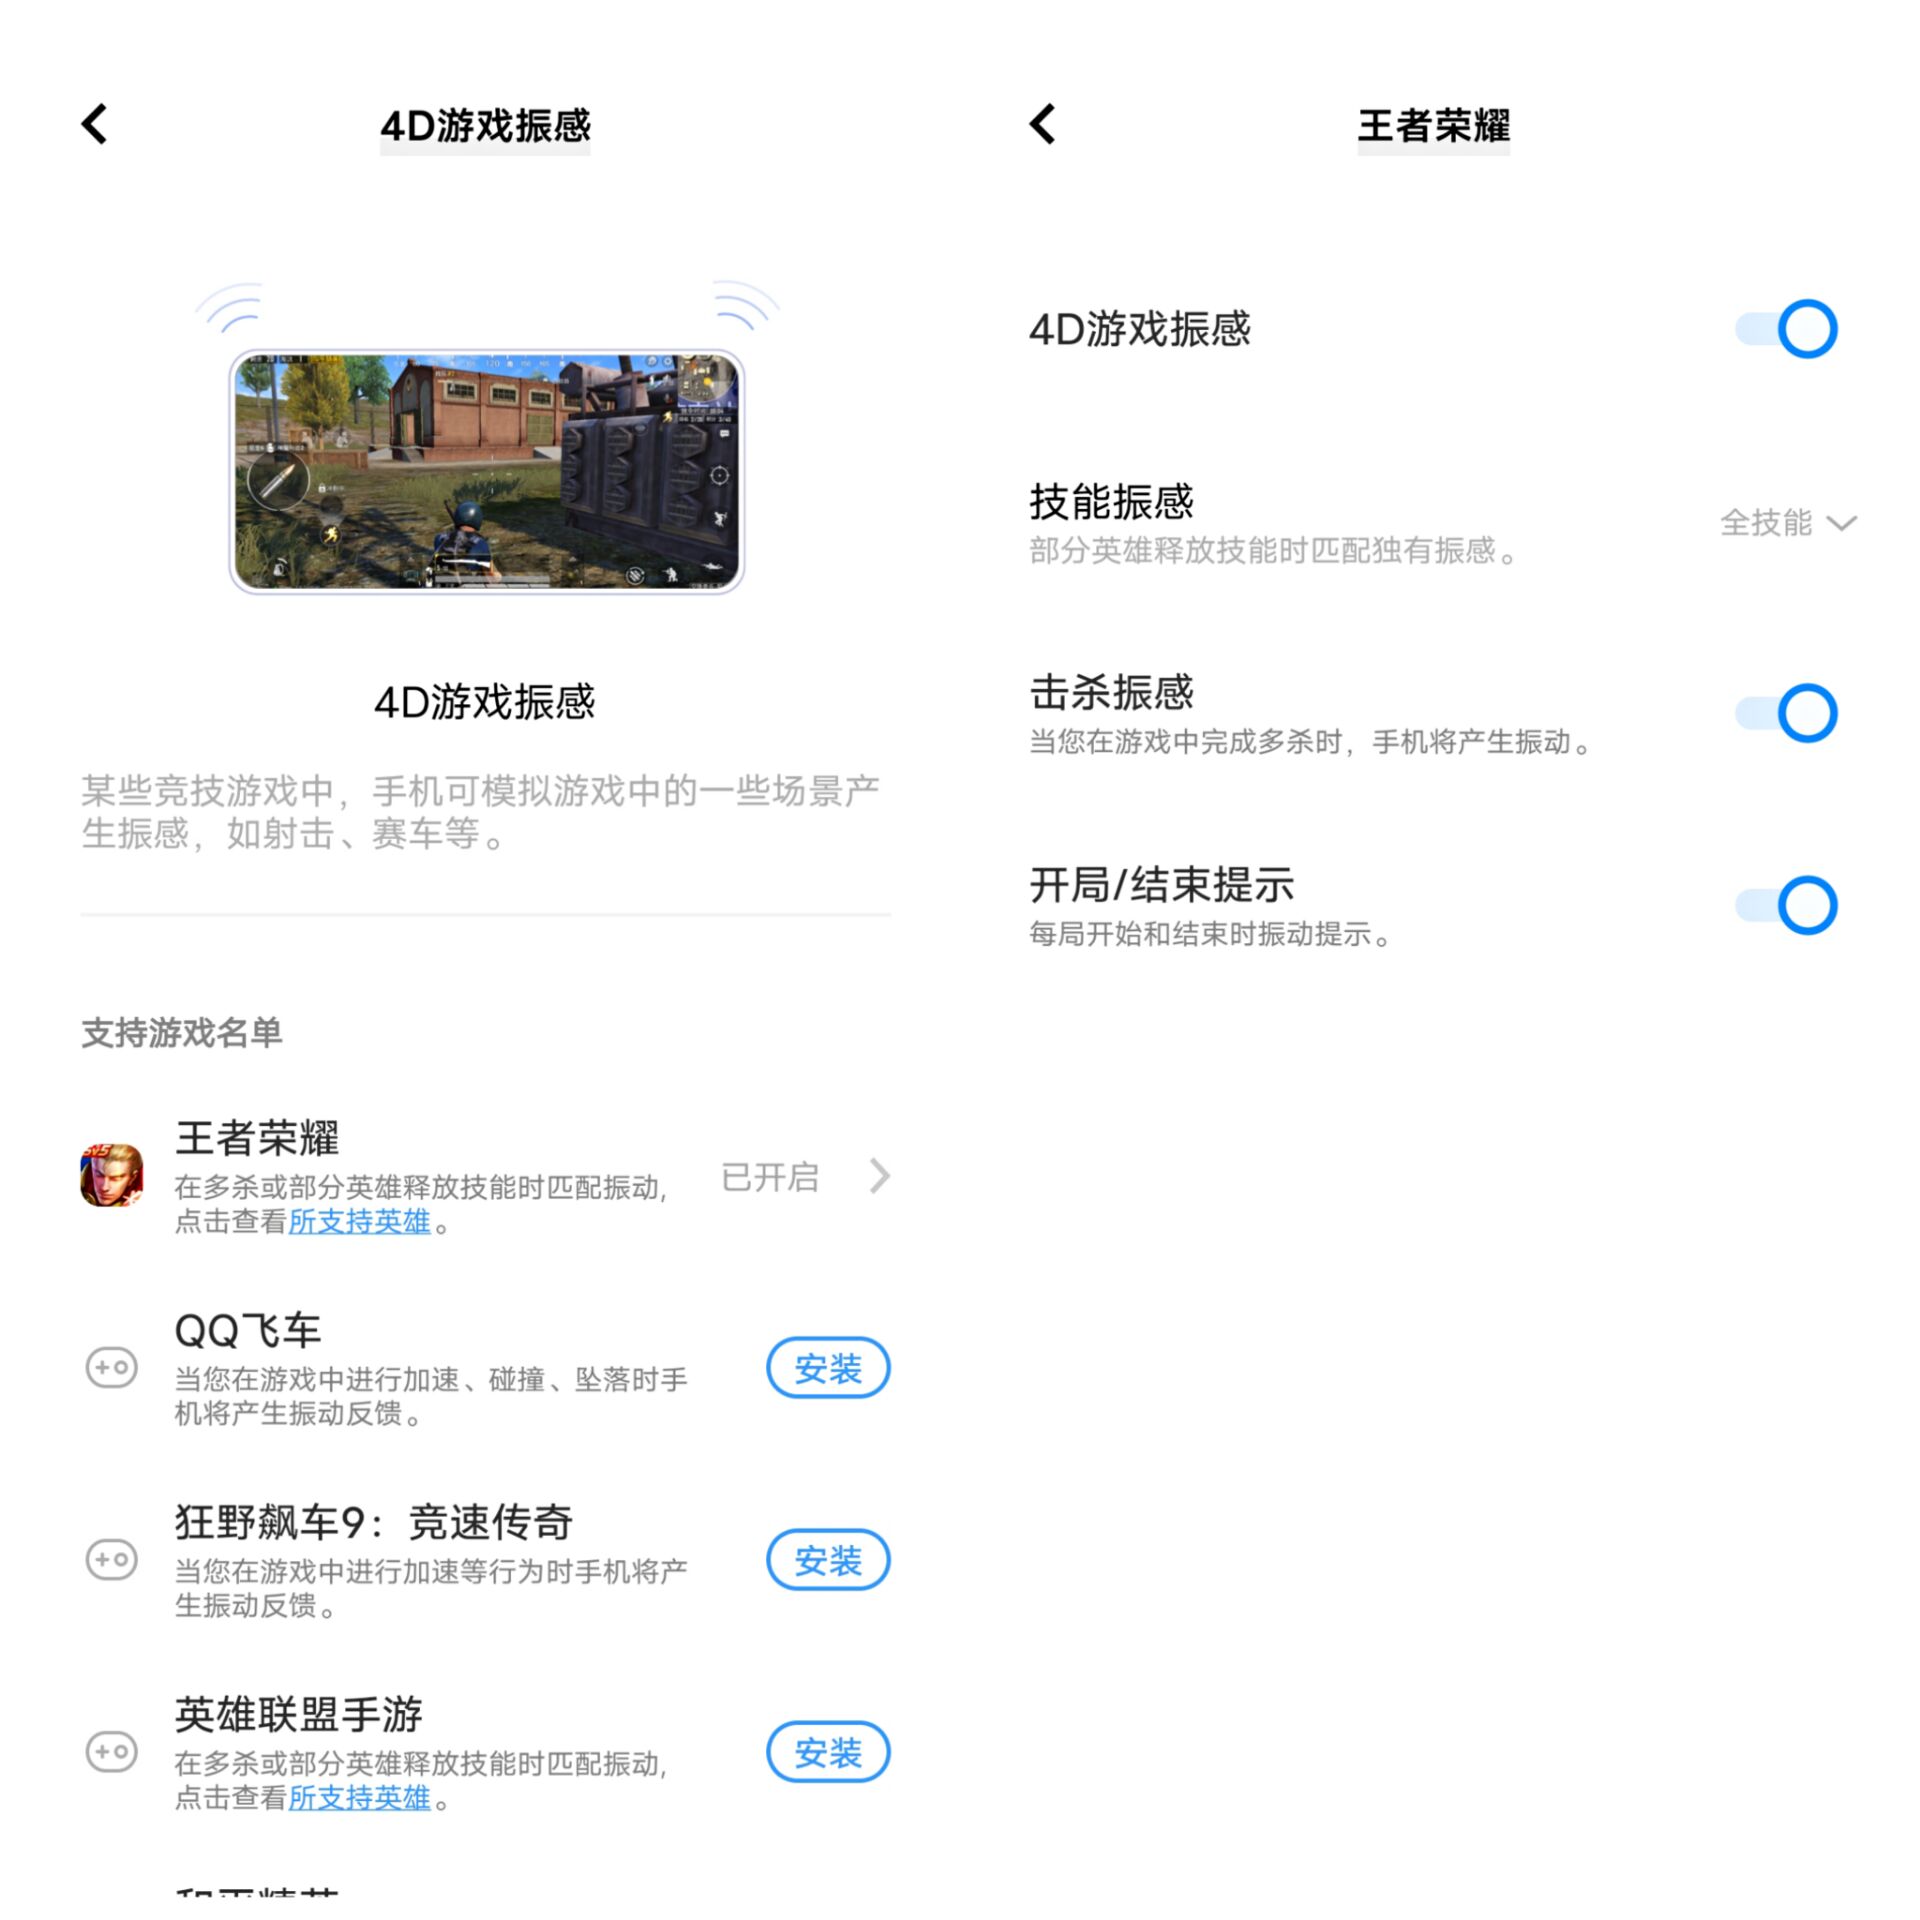Install QQ飞车 with the 安装 button
This screenshot has height=1920, width=1920.
point(828,1368)
